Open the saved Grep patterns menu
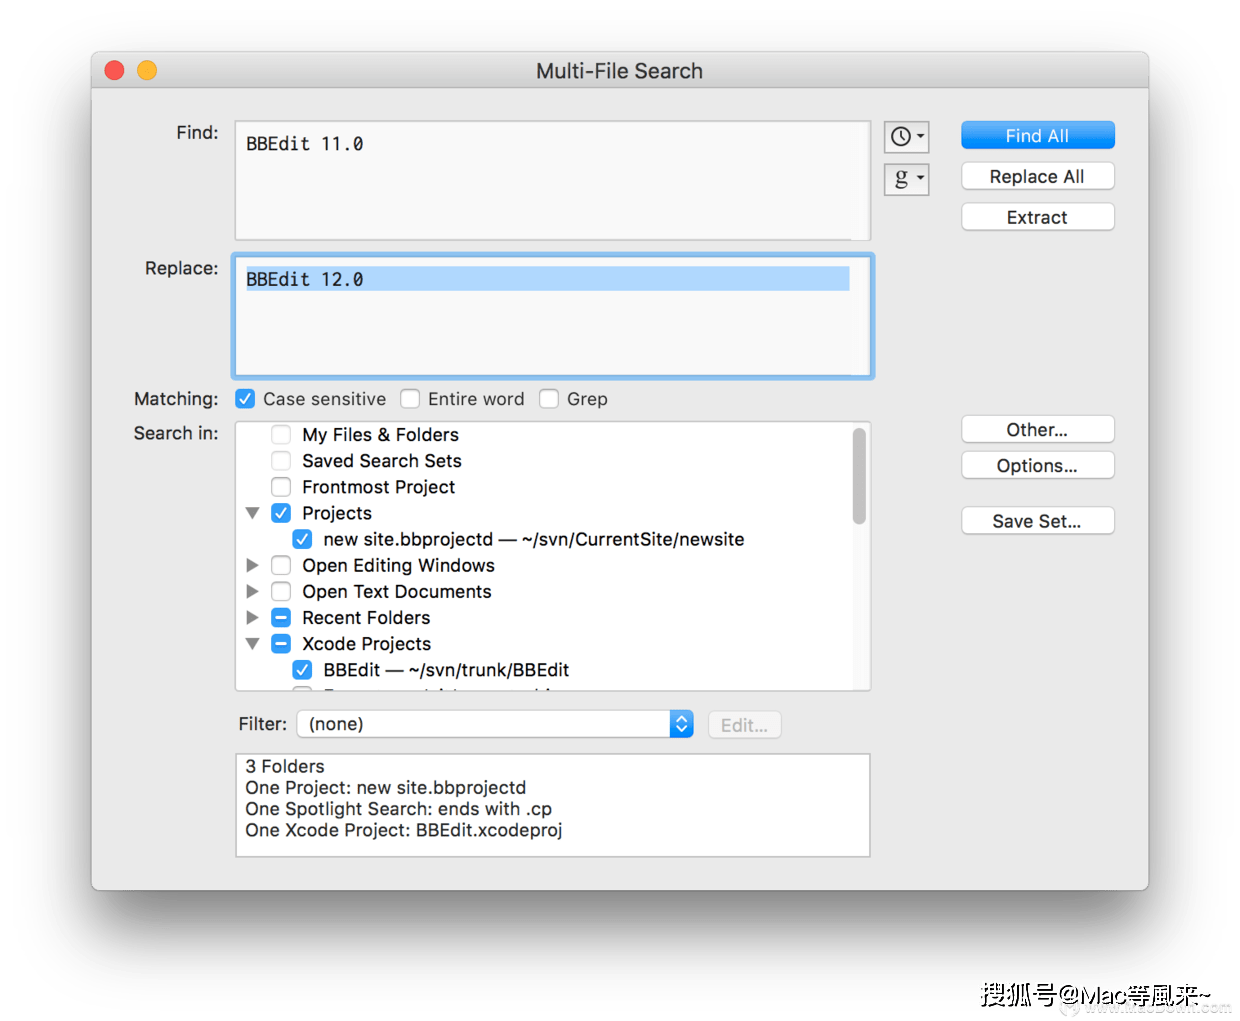 point(906,179)
